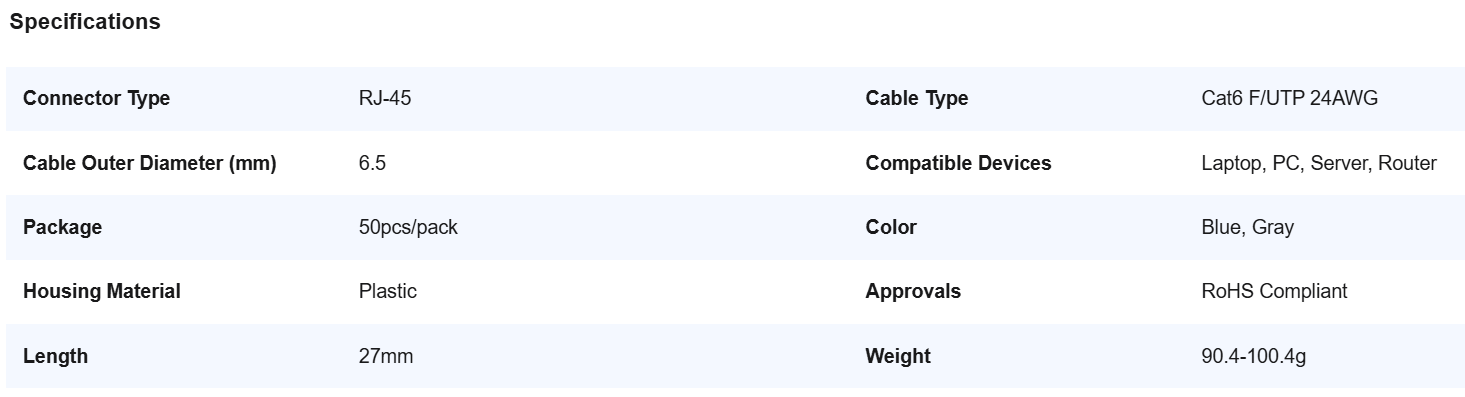Click the Specifications heading
This screenshot has width=1465, height=397.
[85, 22]
